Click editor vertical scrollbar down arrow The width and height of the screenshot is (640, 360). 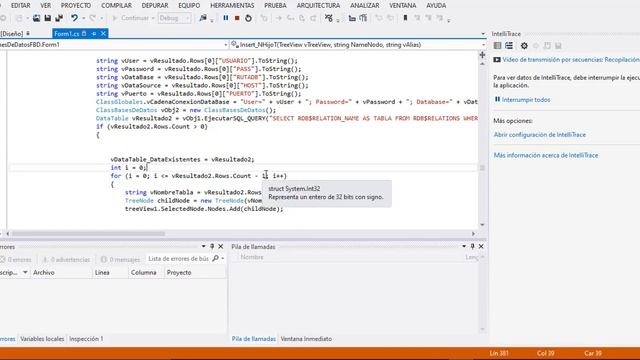coord(482,225)
